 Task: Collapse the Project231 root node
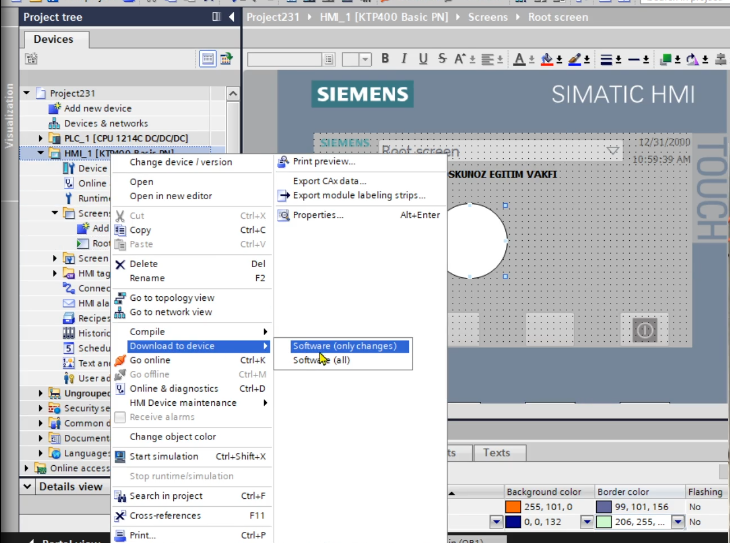coord(27,93)
